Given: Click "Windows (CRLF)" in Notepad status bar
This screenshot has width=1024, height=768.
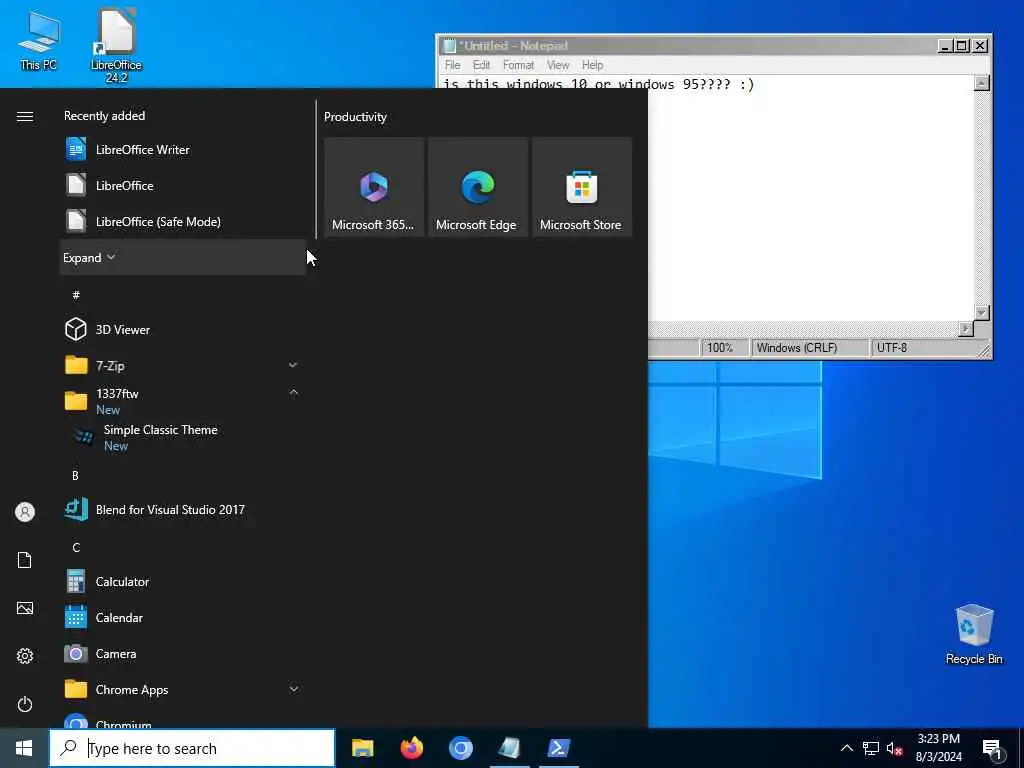Looking at the screenshot, I should pyautogui.click(x=797, y=347).
